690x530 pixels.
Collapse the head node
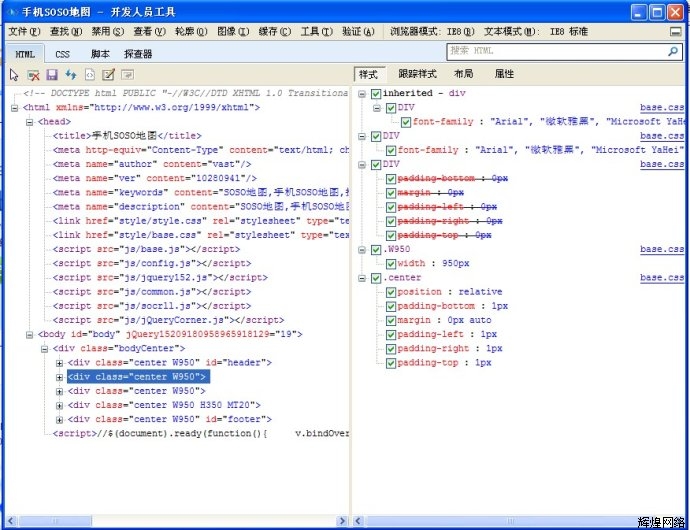click(29, 122)
